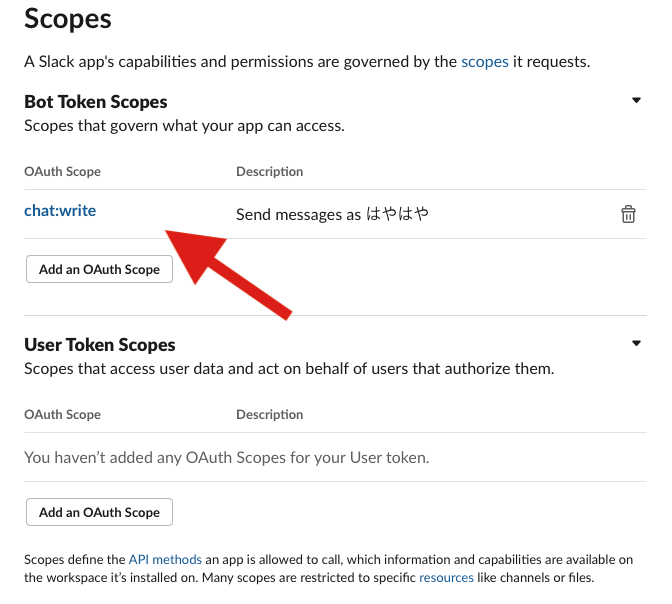Click the "scopes" link in the intro sentence
Screen dimensions: 672x604
[485, 62]
